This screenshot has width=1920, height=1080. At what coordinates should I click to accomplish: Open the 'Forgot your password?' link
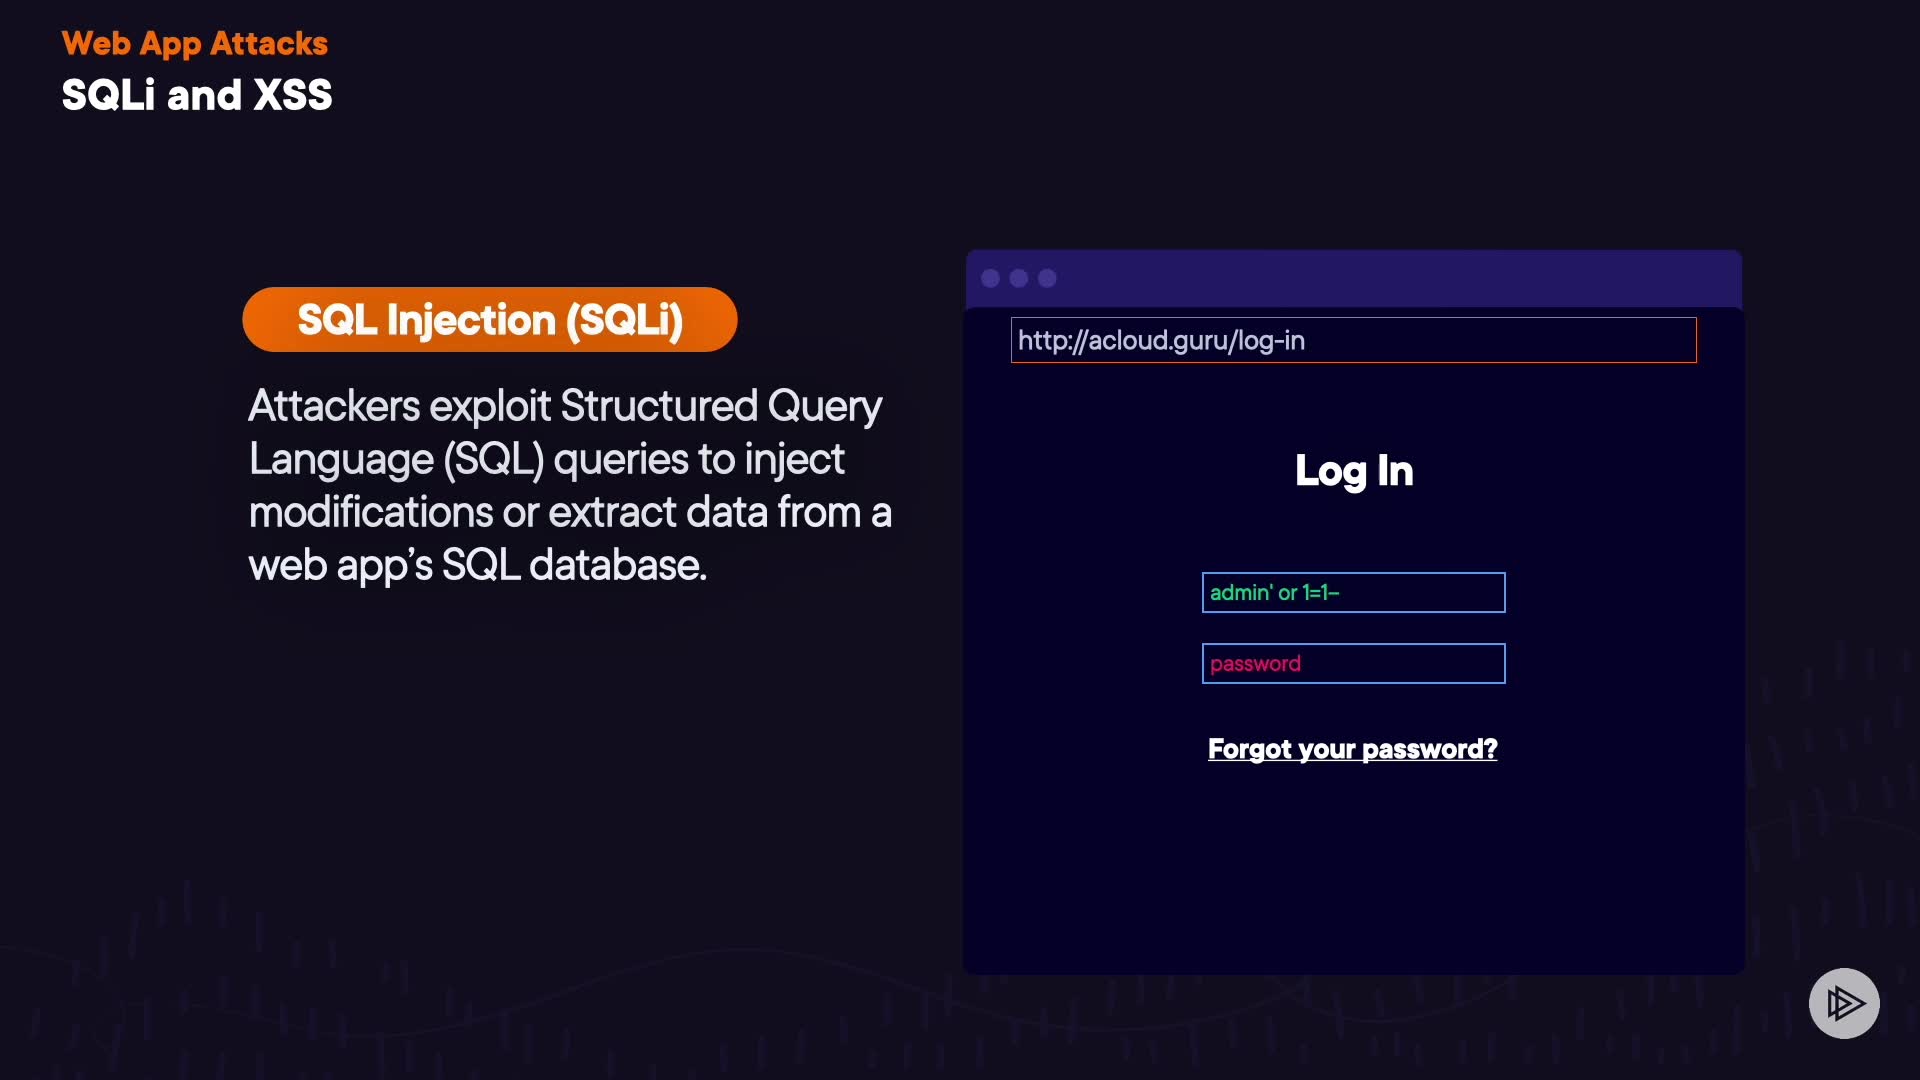(x=1352, y=749)
